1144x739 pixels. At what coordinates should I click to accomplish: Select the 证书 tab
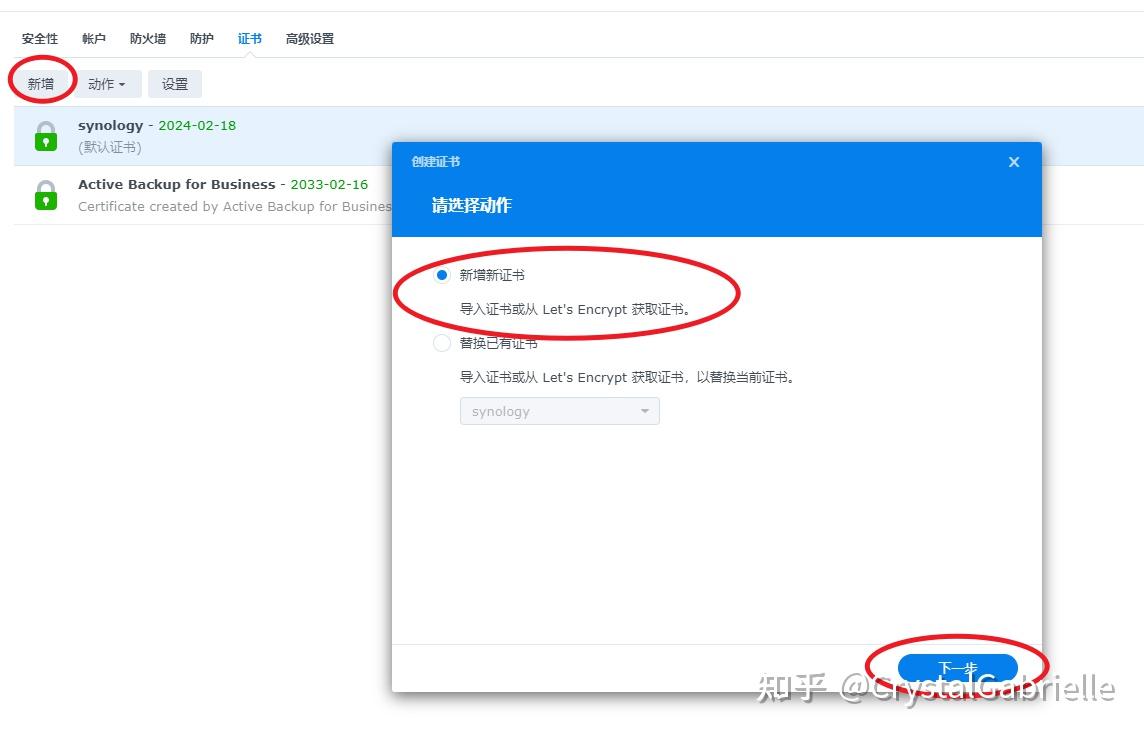pos(249,38)
